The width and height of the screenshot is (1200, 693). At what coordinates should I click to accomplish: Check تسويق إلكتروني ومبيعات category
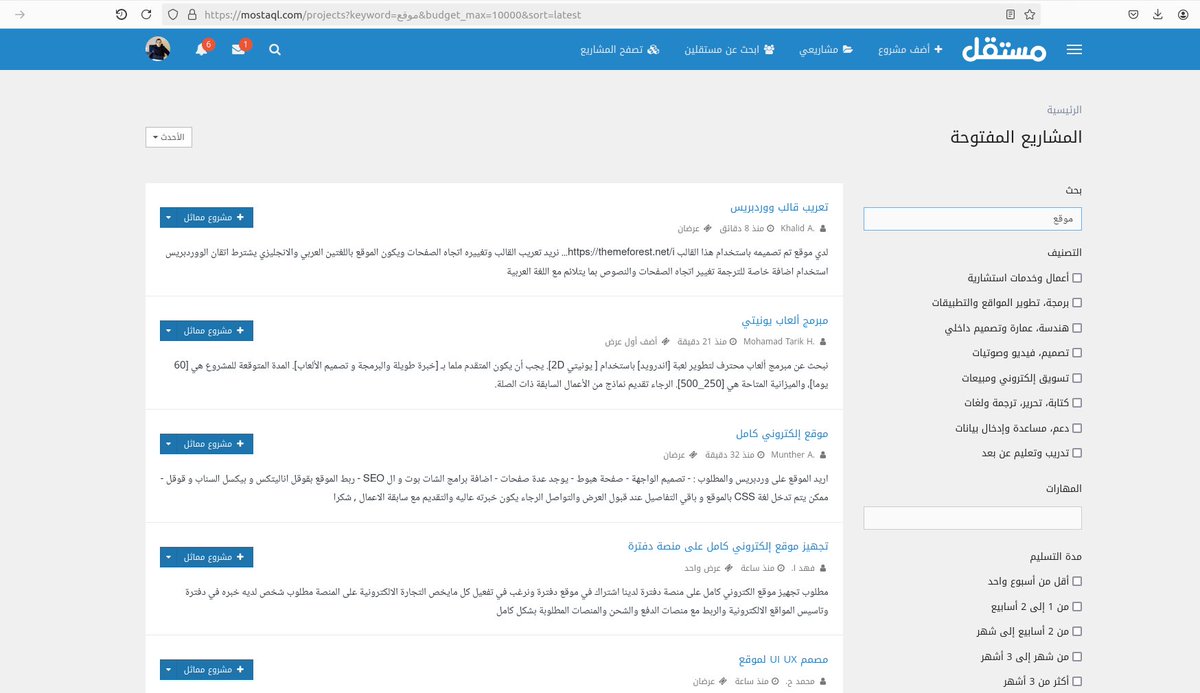(x=1076, y=378)
